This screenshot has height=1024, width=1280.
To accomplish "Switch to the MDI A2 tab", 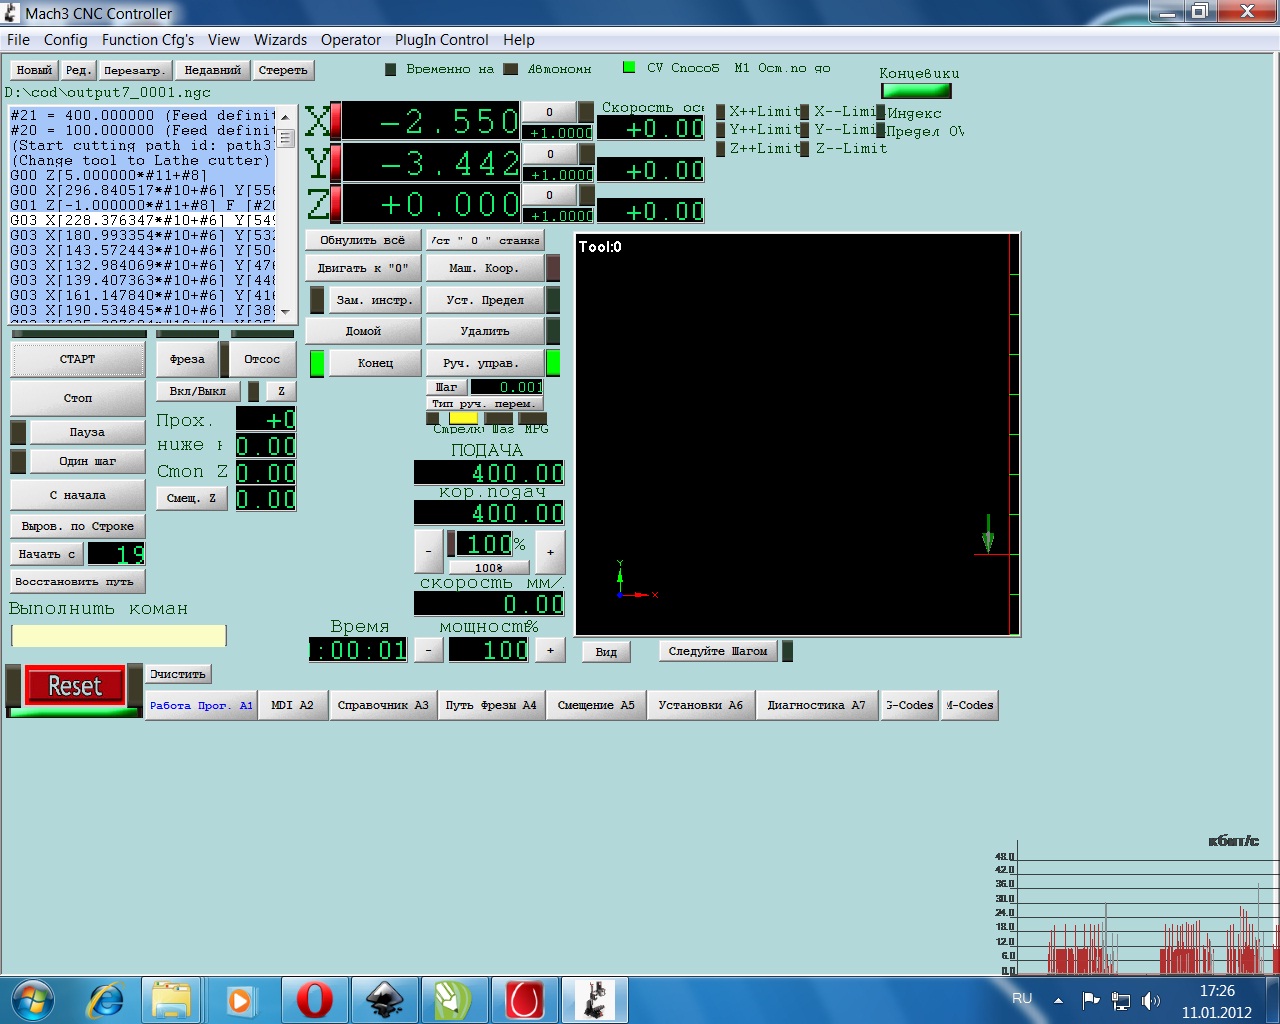I will [293, 705].
